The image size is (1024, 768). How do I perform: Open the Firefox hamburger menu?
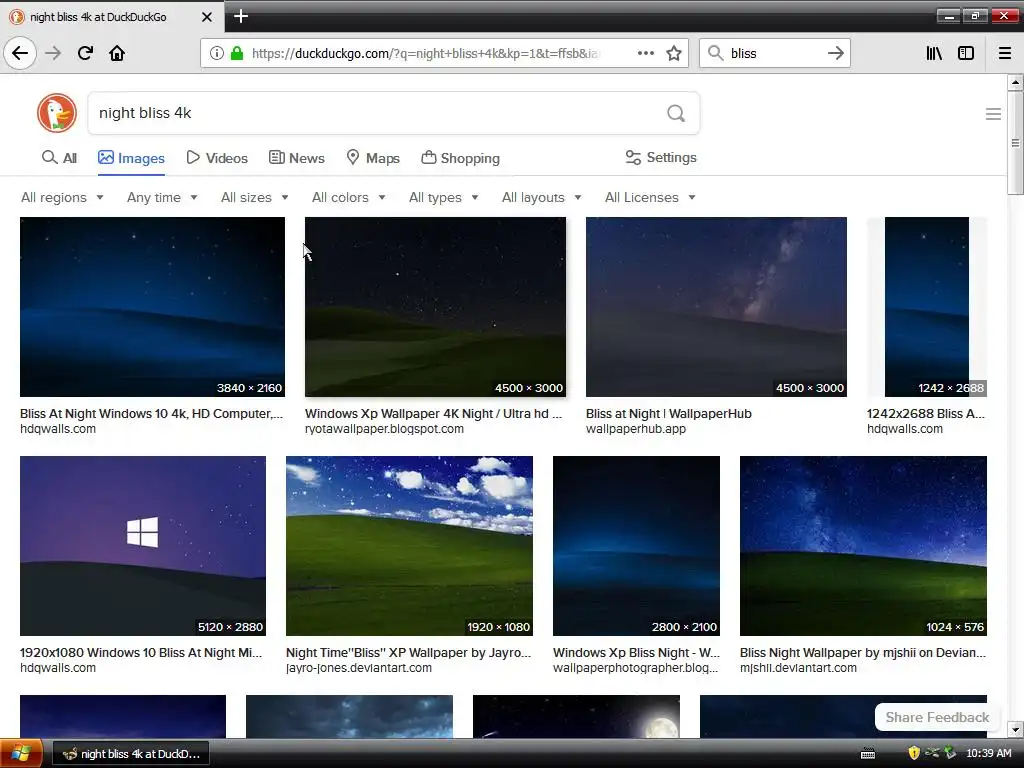(1005, 53)
